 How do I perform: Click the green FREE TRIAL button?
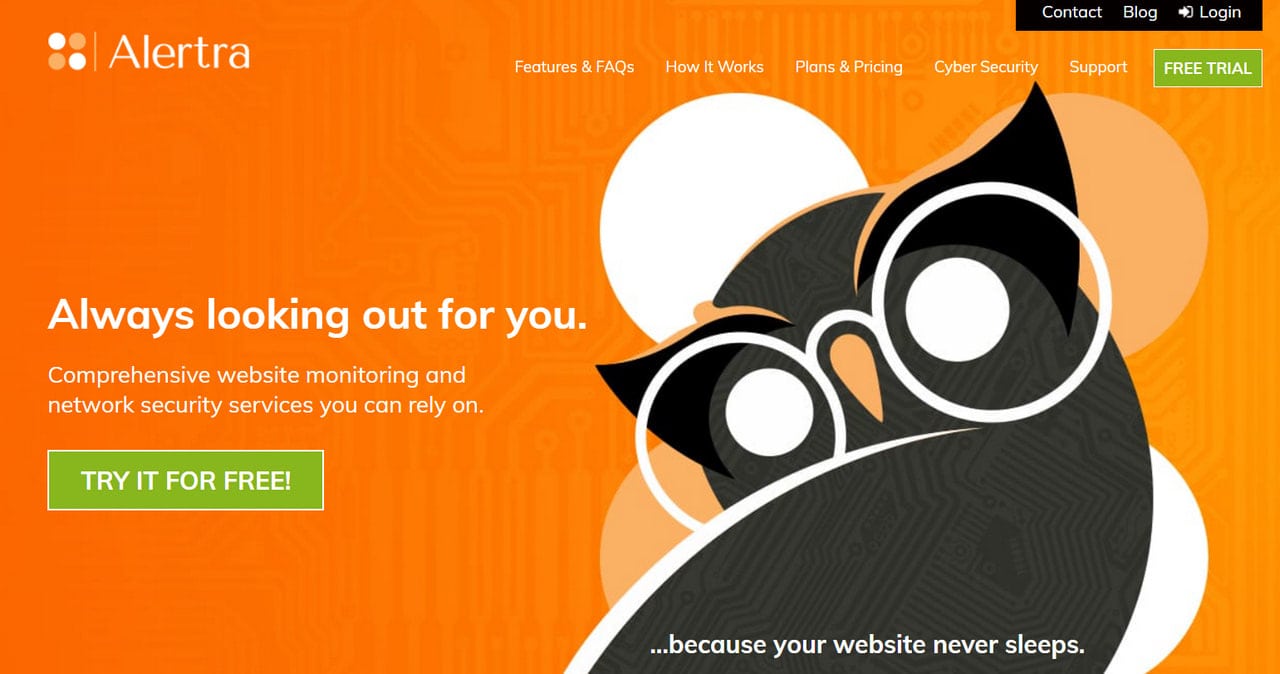click(1208, 68)
